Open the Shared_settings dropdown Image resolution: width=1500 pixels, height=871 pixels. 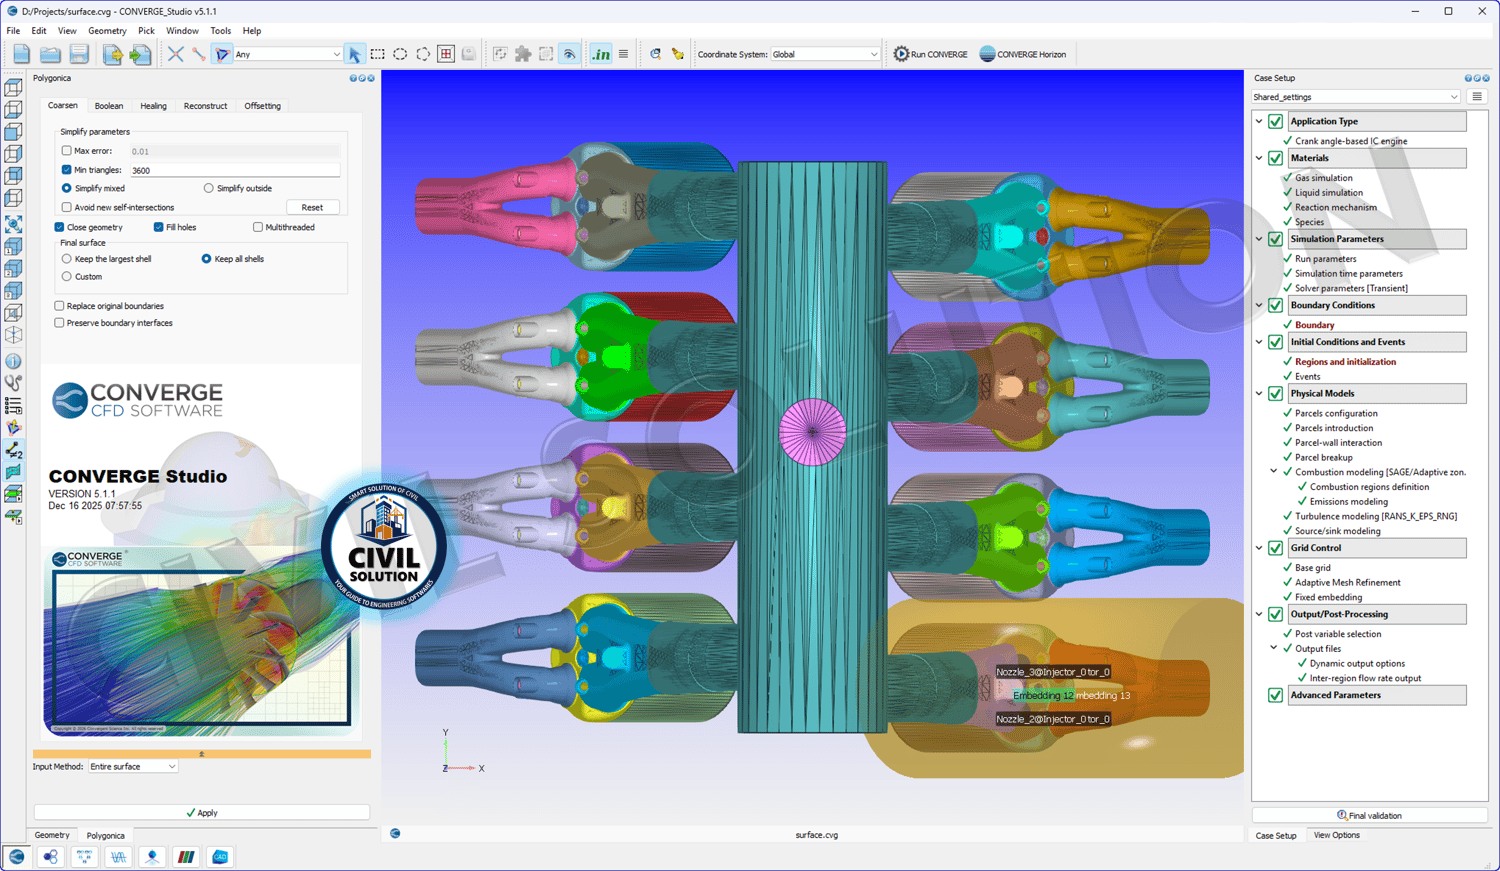1356,97
